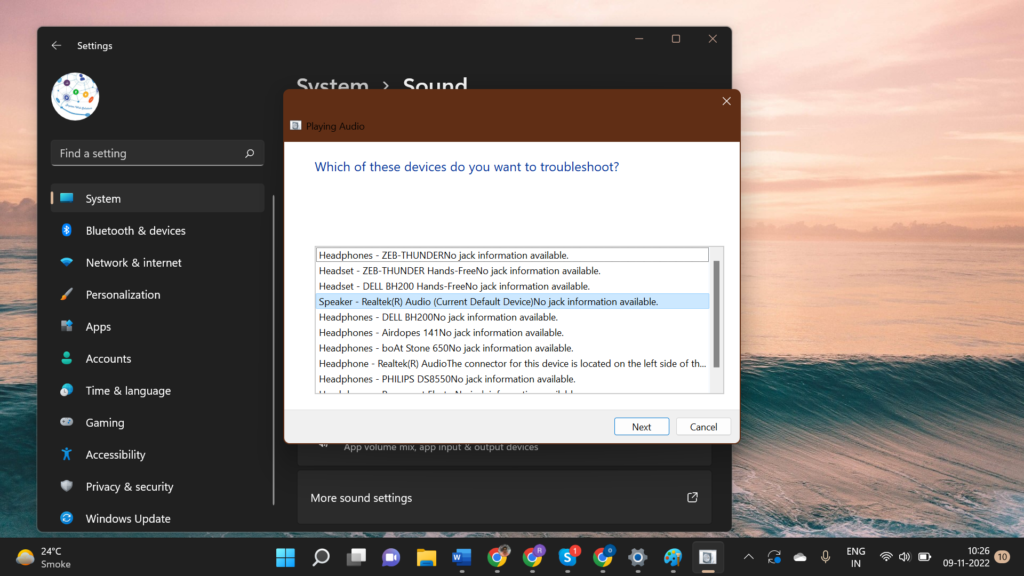Screen dimensions: 1024x576
Task: Click the Bluetooth icon in sidebar
Action: point(67,230)
